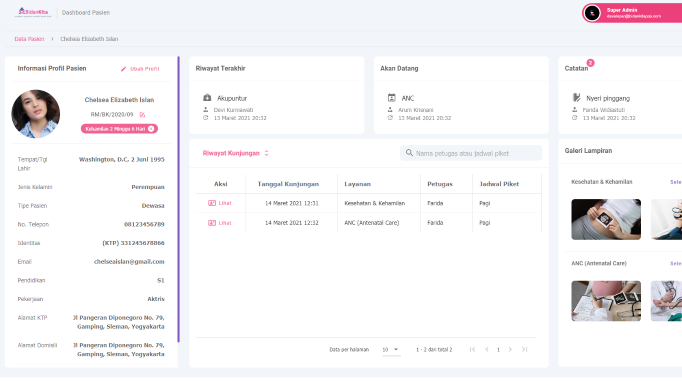Click the BidanKita logo
The image size is (682, 383).
pyautogui.click(x=33, y=12)
